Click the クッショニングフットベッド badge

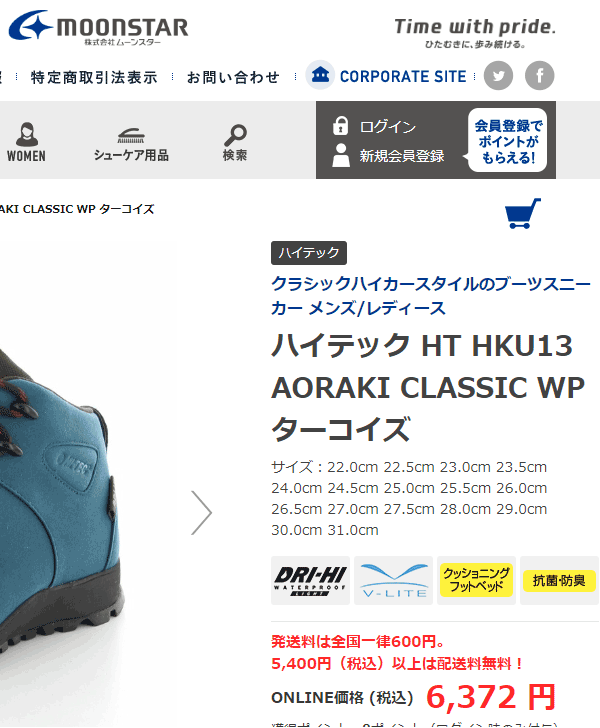tap(476, 580)
